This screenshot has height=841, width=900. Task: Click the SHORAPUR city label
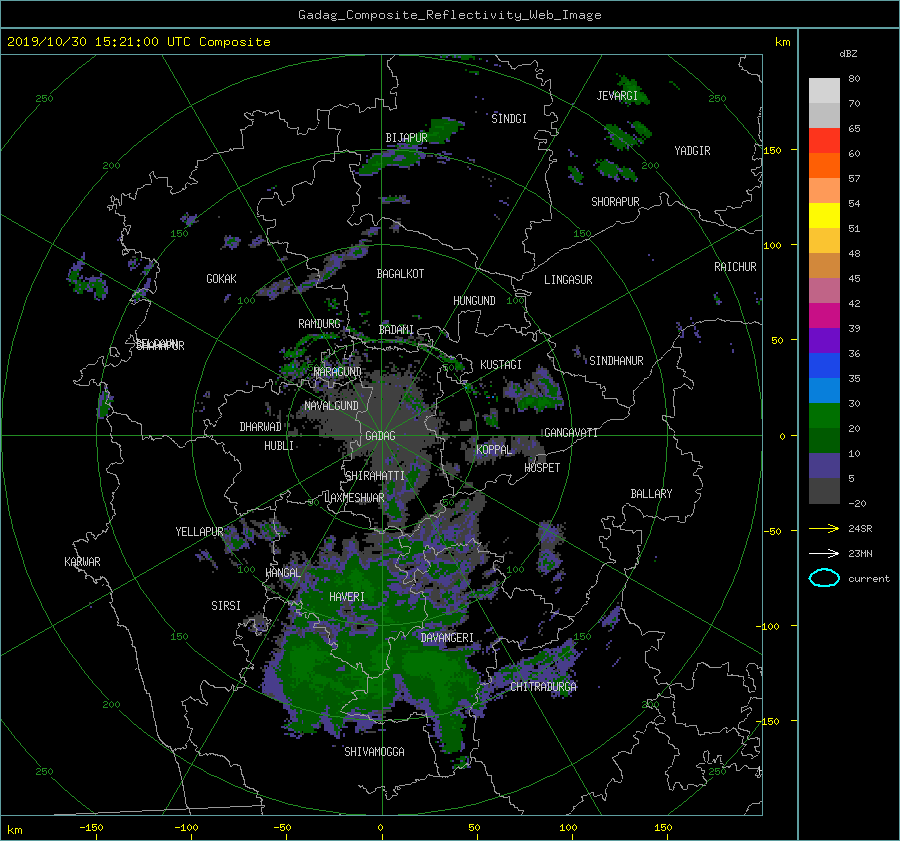[615, 202]
